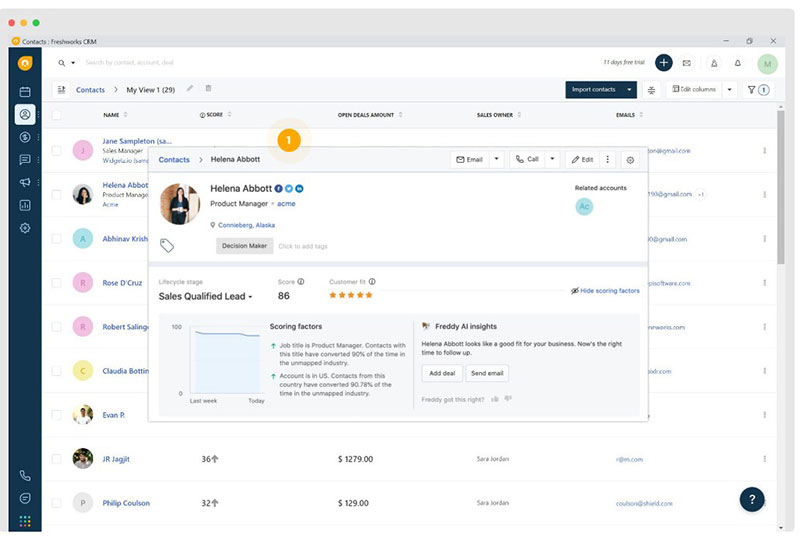The image size is (800, 541).
Task: Click the Score info icon
Action: (301, 281)
